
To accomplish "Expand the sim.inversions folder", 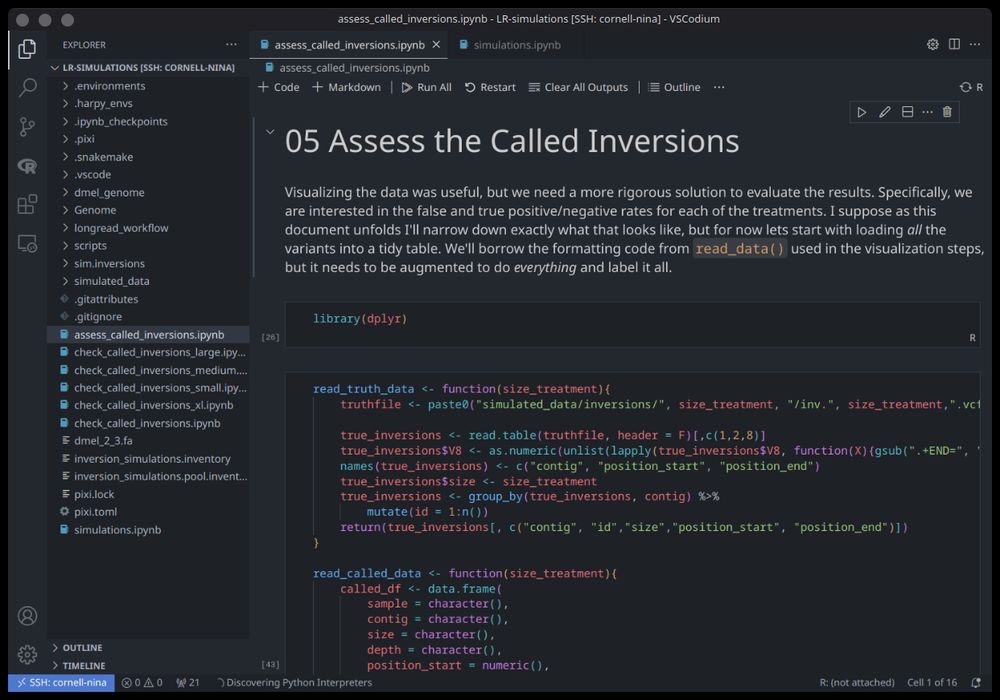I will click(109, 263).
